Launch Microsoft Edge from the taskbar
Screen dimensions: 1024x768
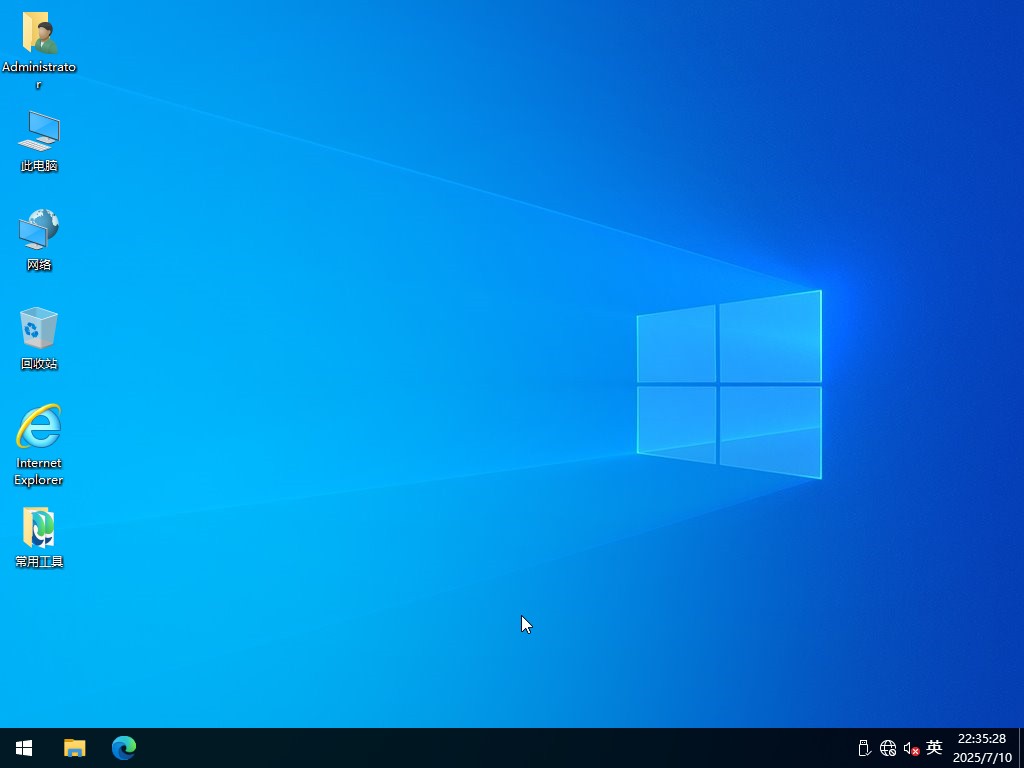pyautogui.click(x=123, y=747)
